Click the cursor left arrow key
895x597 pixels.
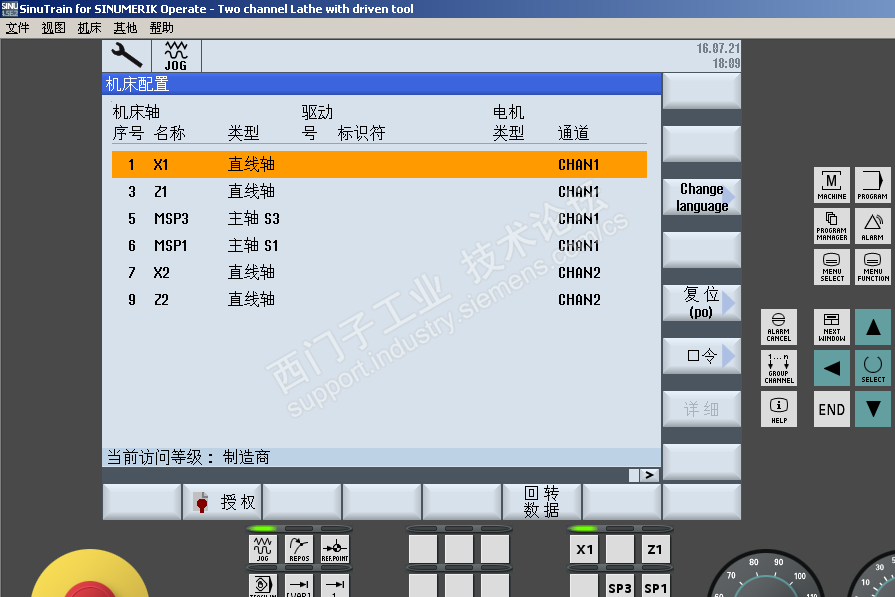click(x=832, y=368)
